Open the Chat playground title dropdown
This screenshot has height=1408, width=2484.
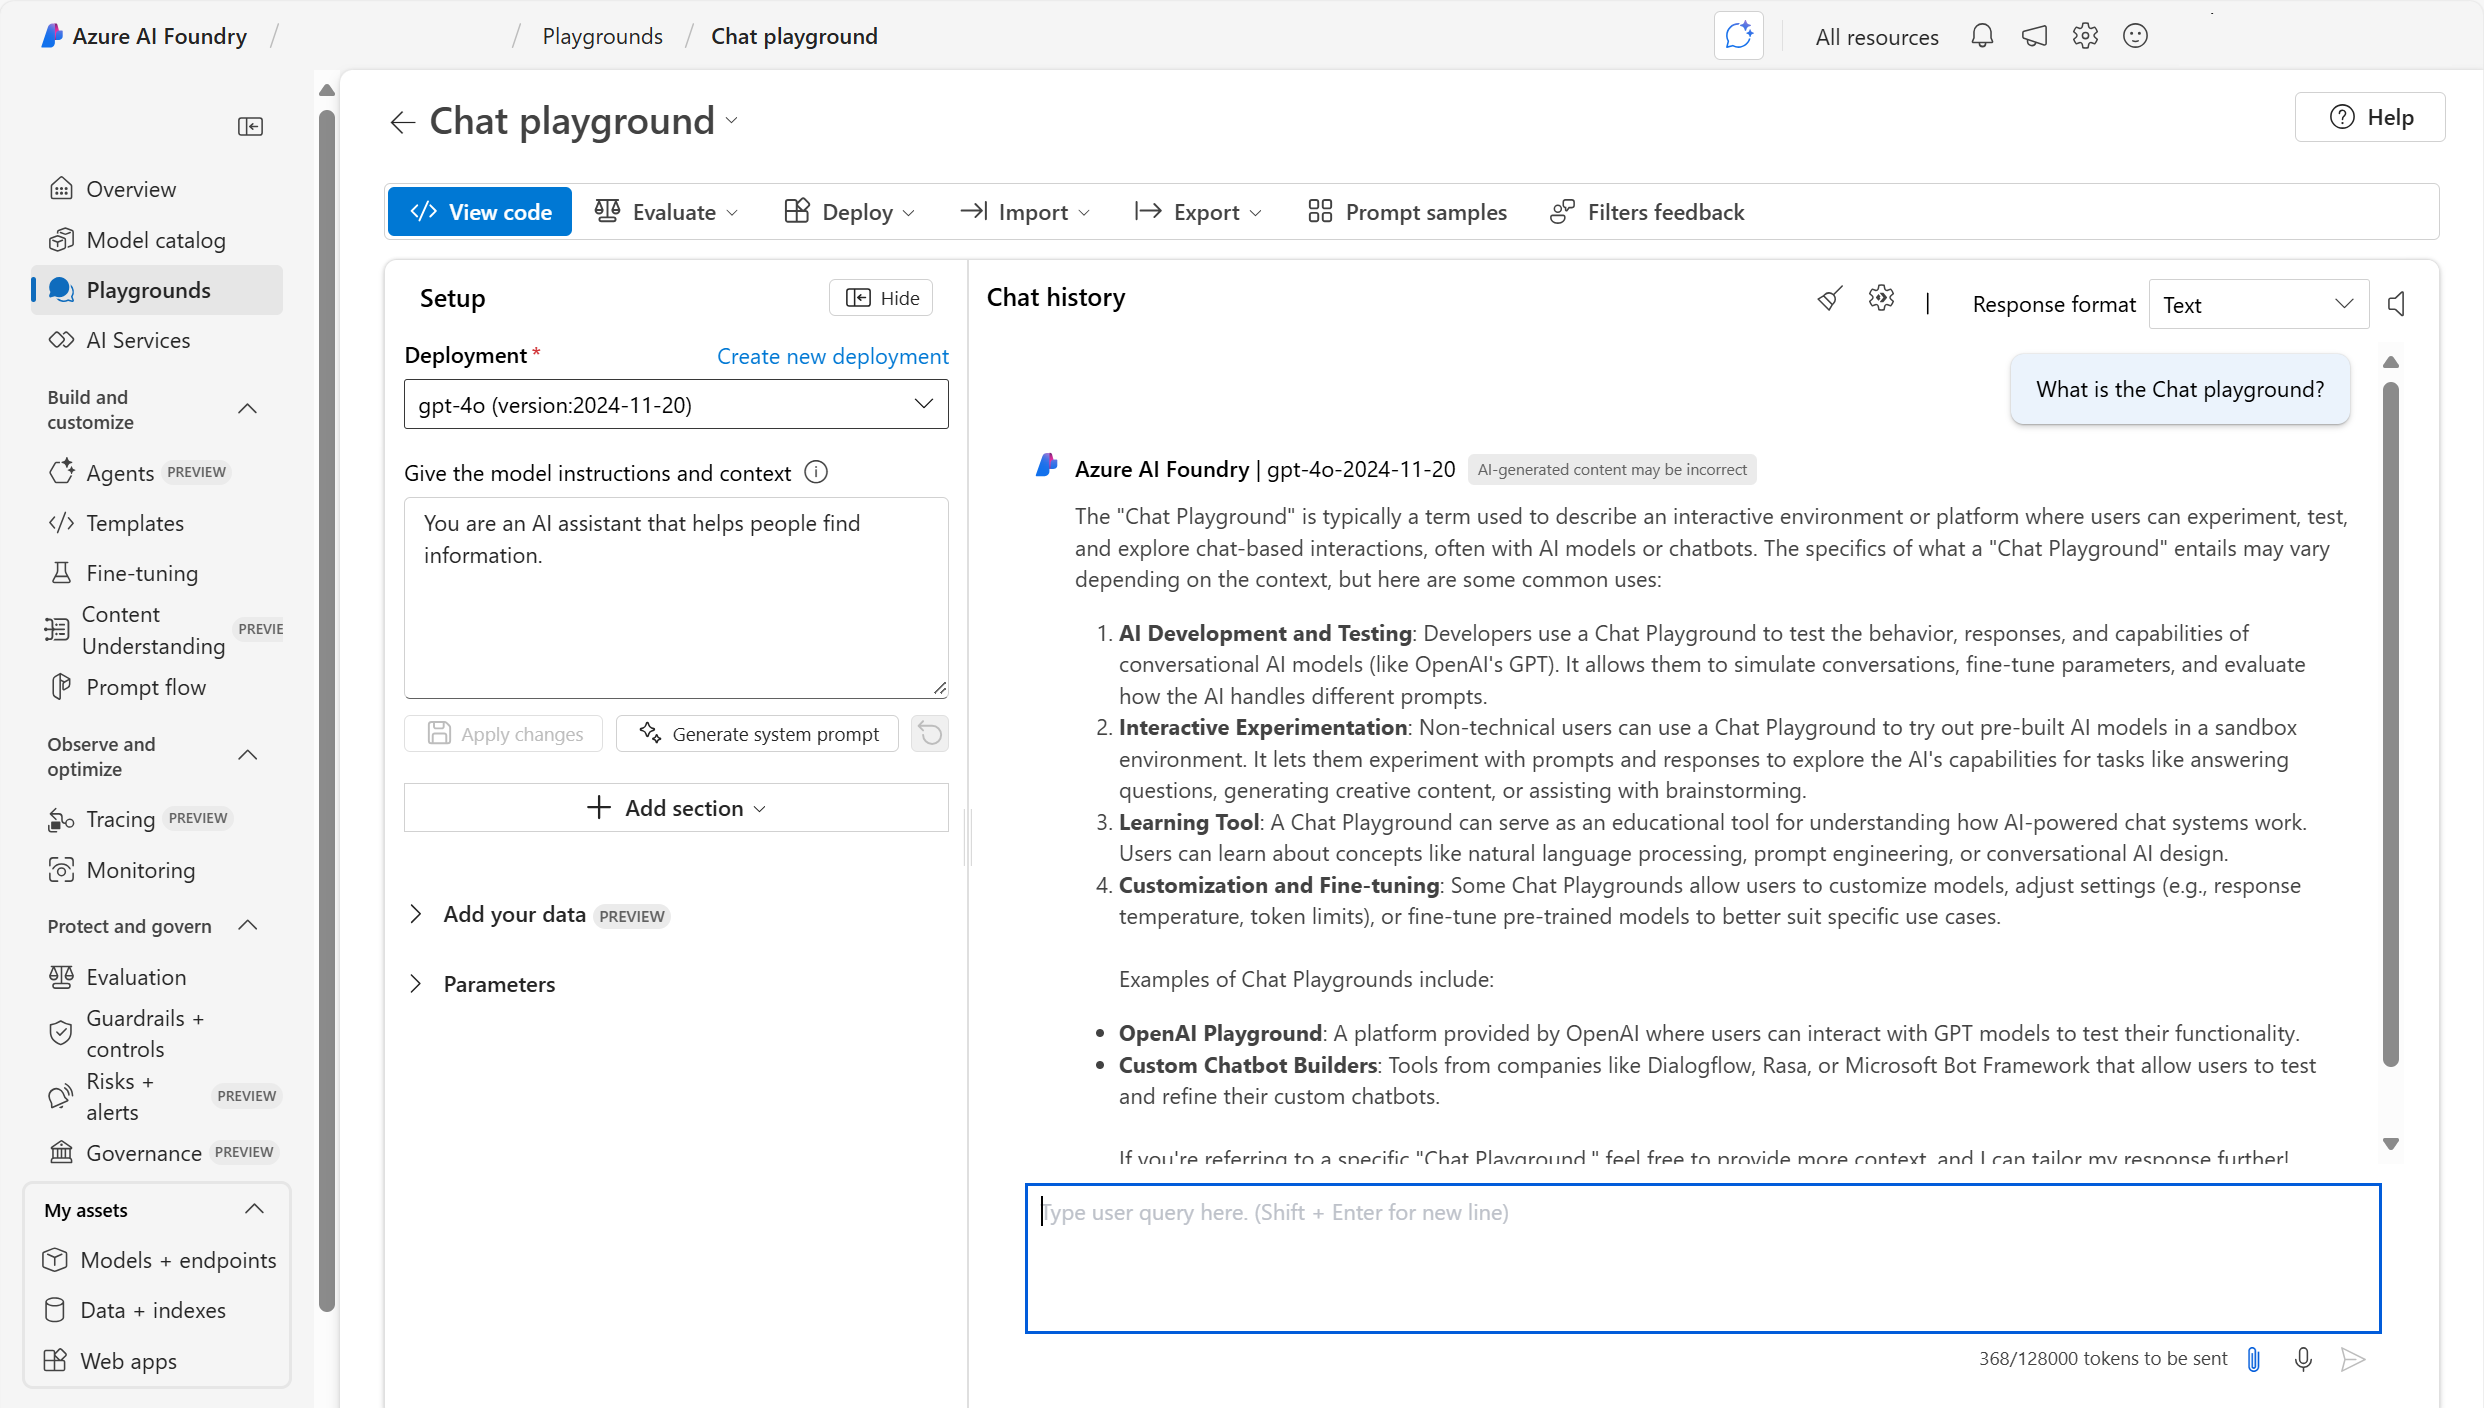pos(732,121)
